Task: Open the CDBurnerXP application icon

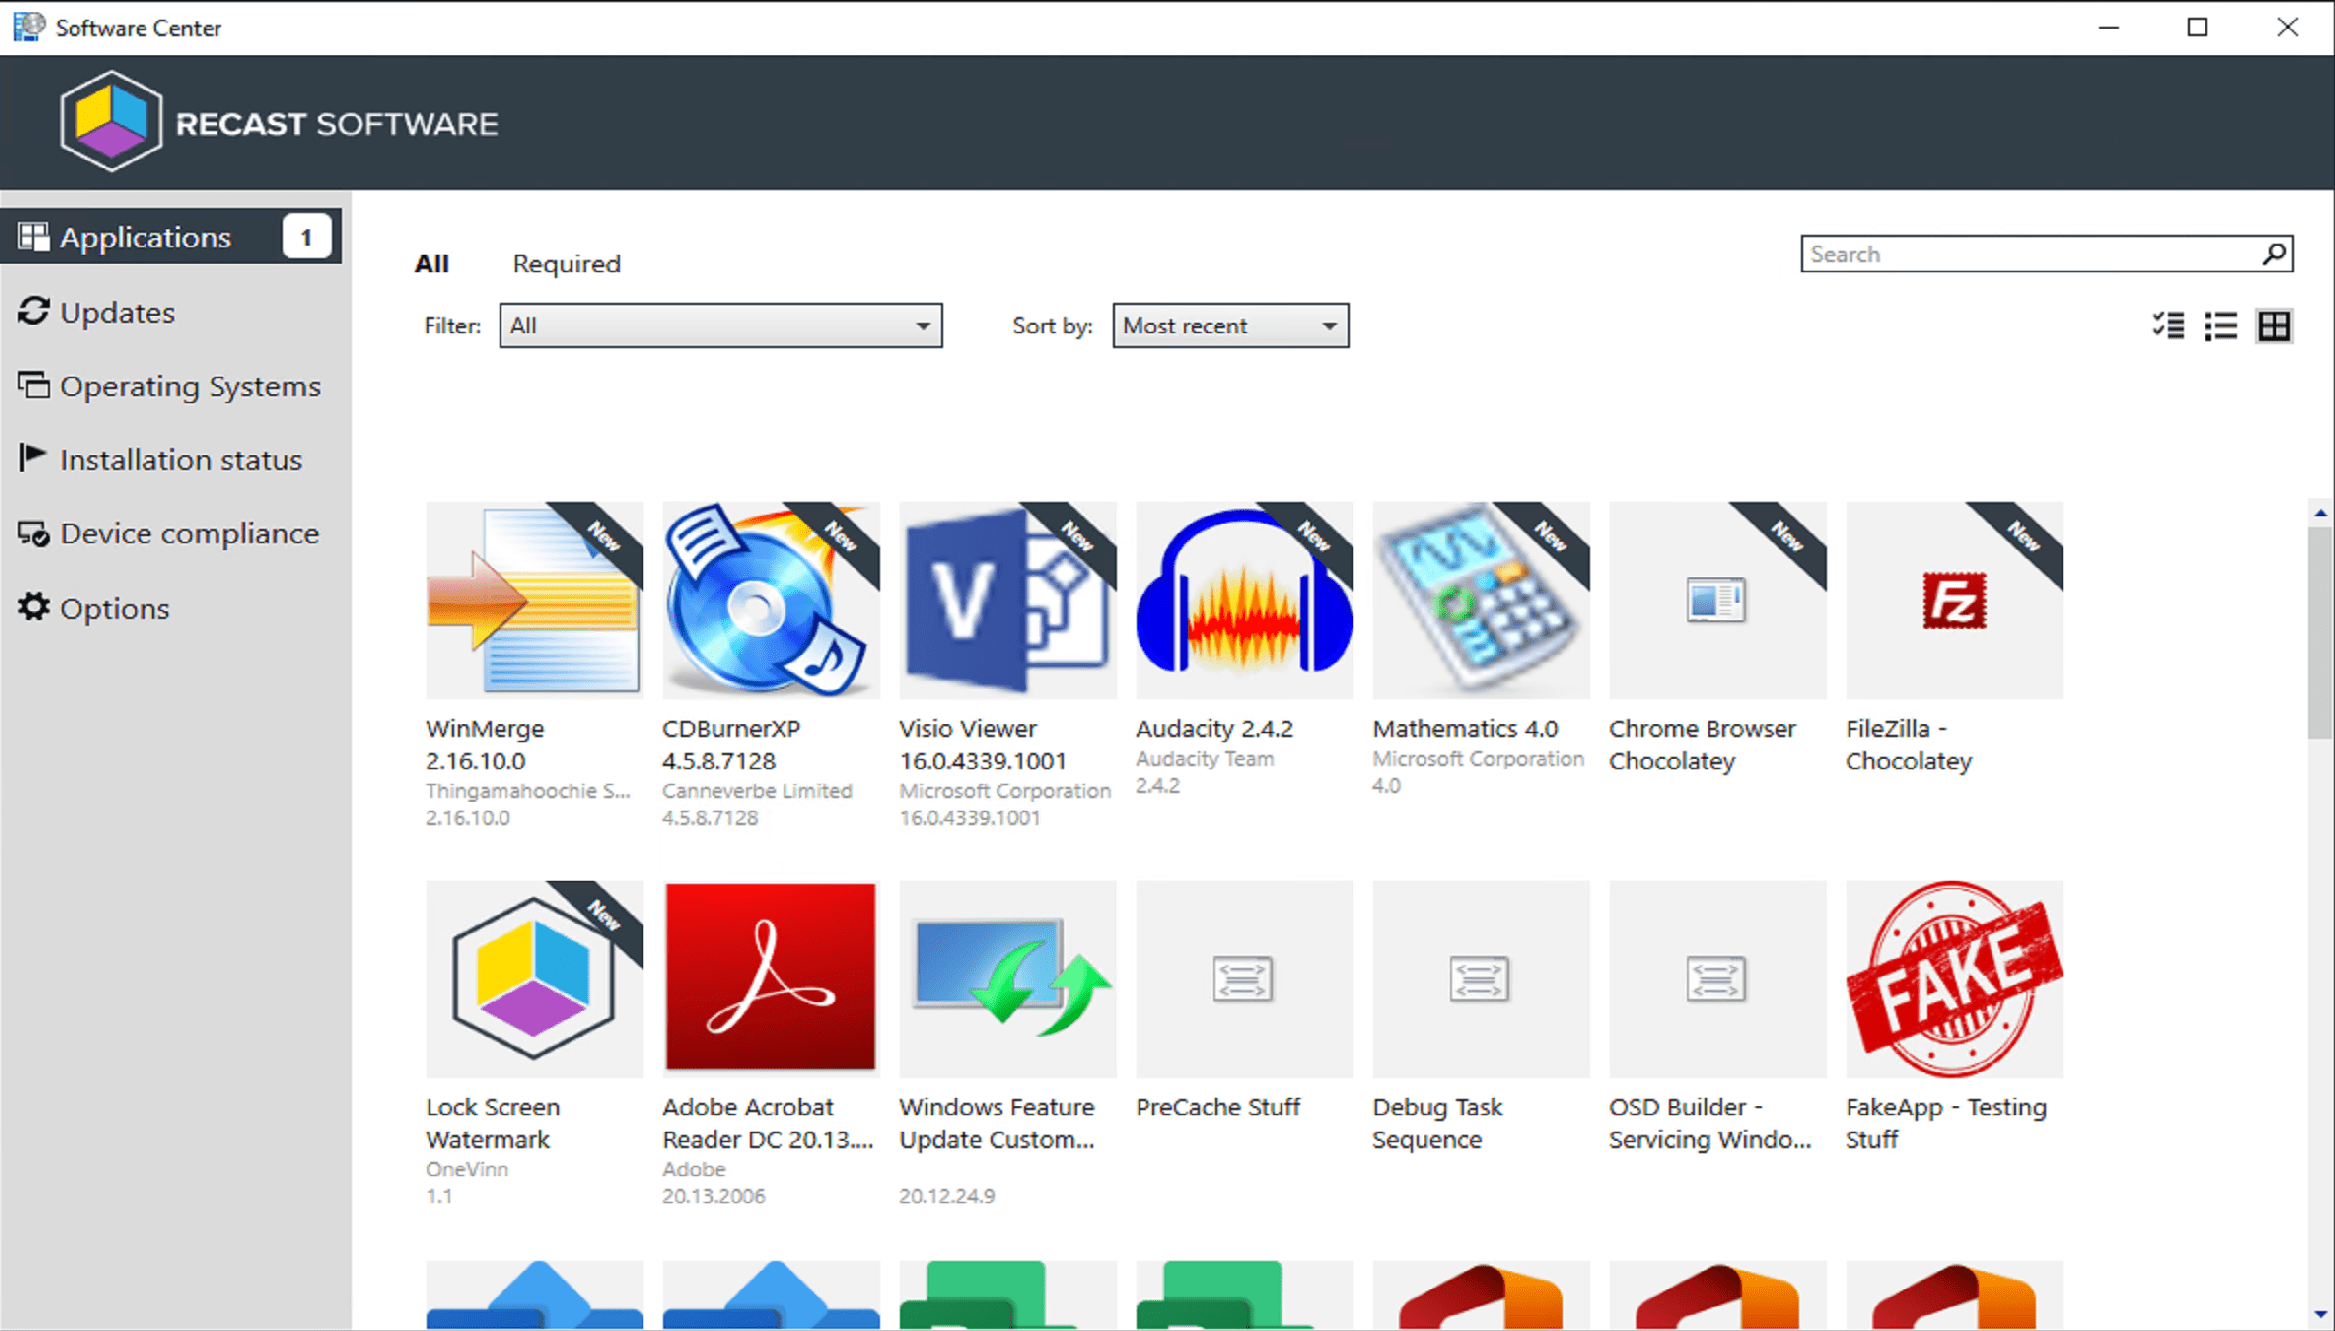Action: click(x=770, y=600)
